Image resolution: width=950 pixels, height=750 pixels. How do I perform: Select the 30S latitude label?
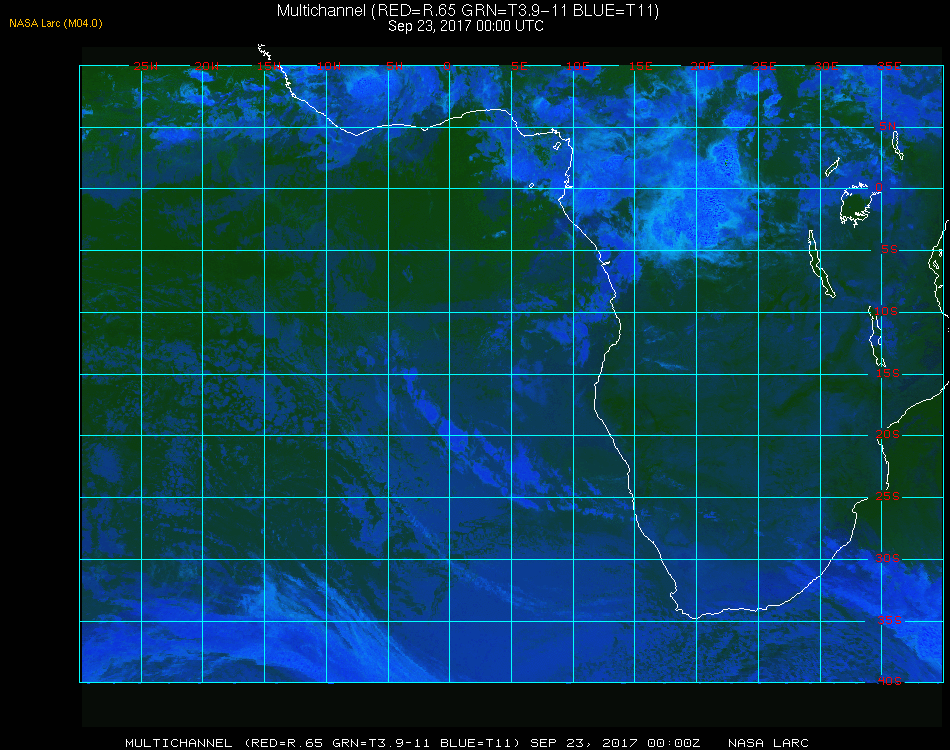pyautogui.click(x=888, y=558)
